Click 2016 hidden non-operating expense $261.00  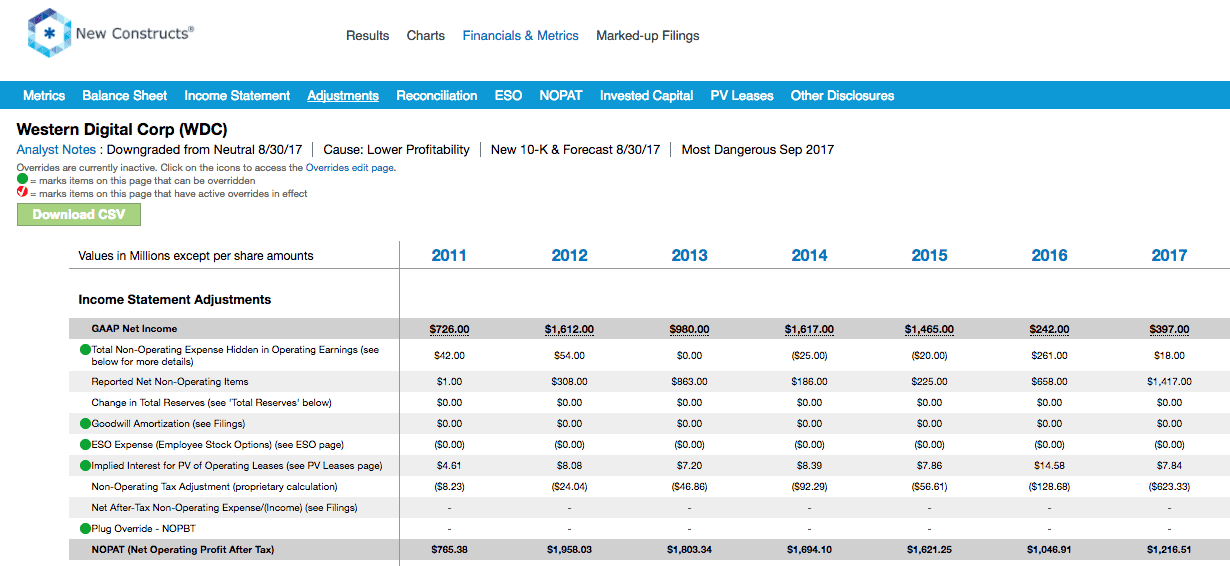click(x=1049, y=355)
